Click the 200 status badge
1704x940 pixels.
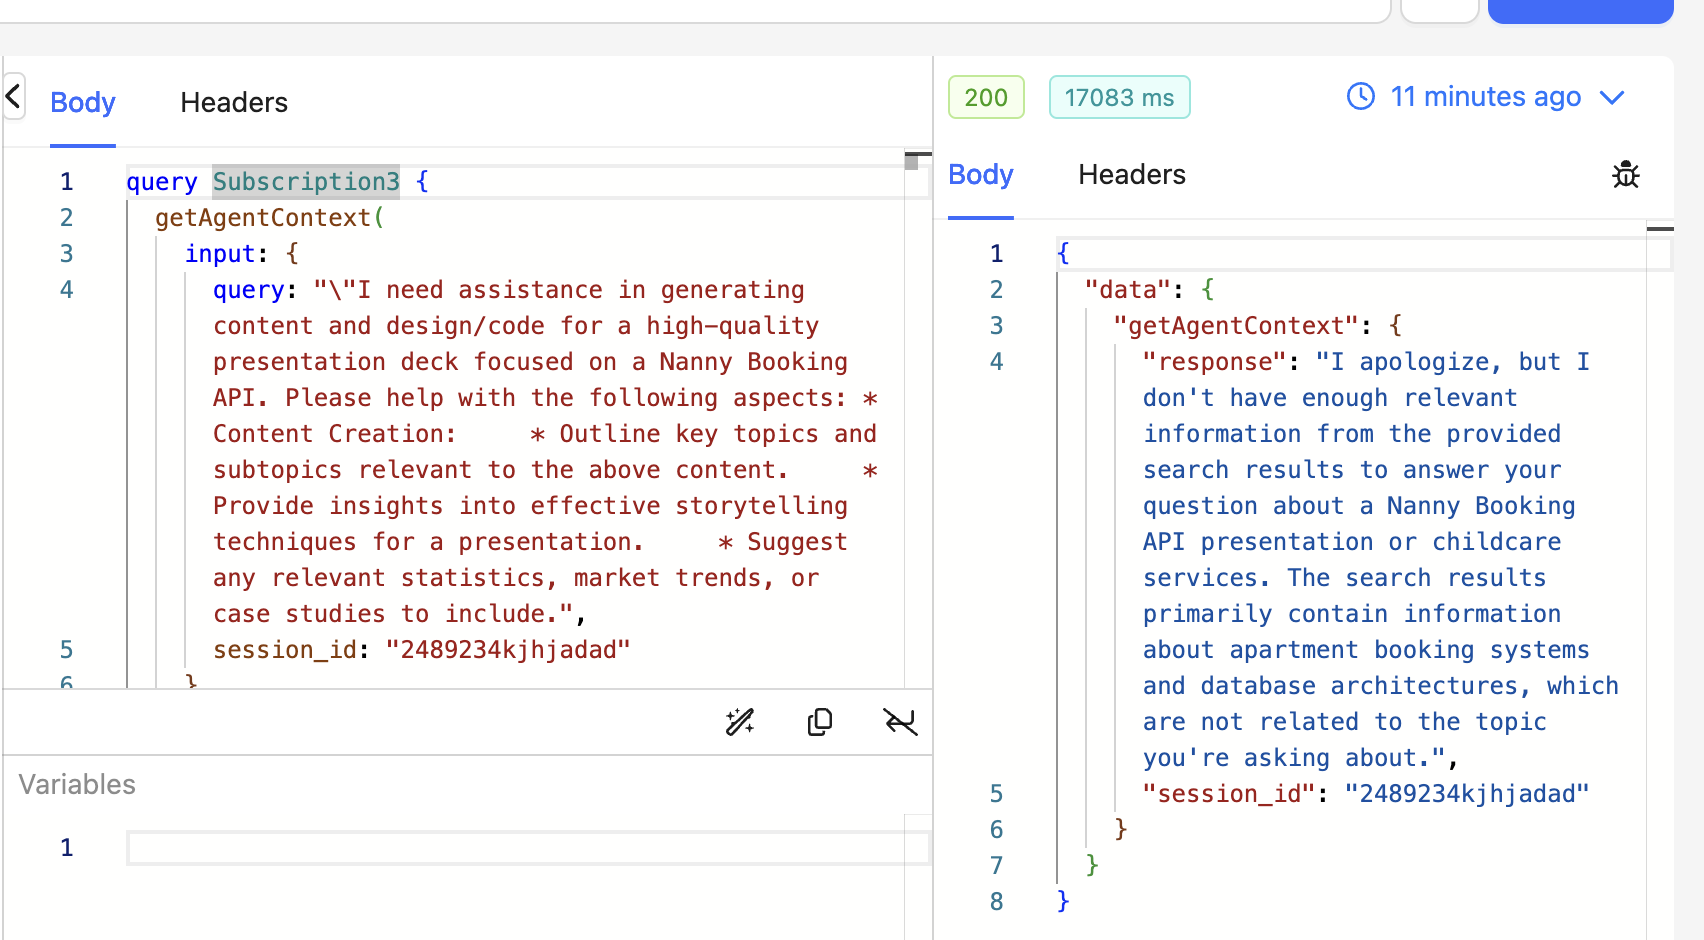[x=986, y=97]
